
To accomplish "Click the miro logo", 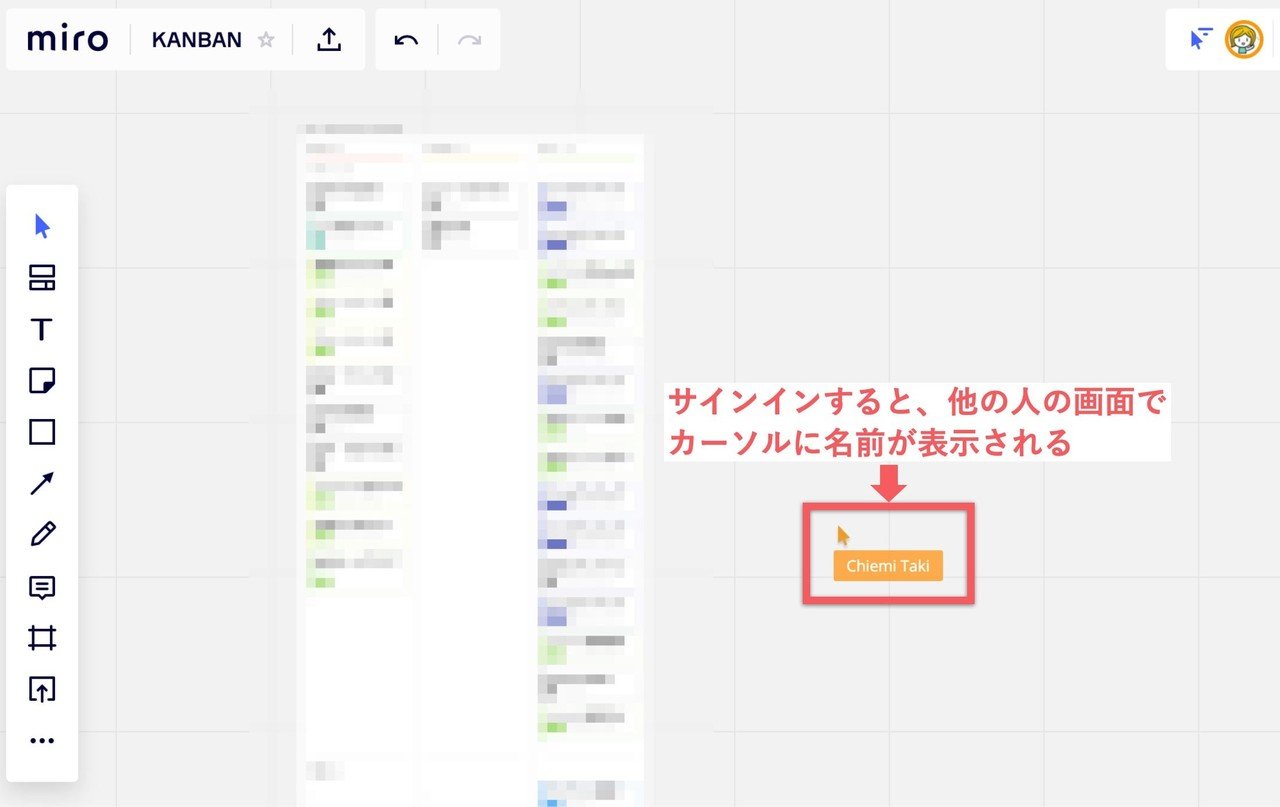I will (66, 39).
